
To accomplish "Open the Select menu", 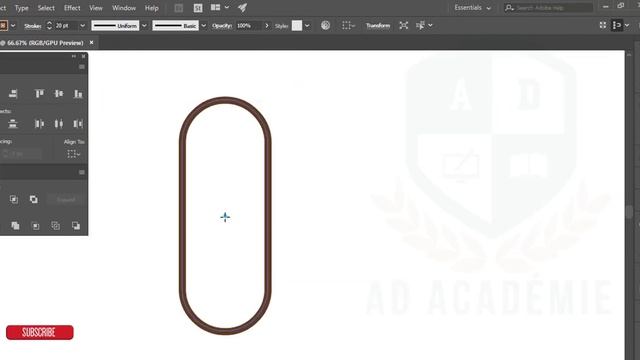I will 46,8.
